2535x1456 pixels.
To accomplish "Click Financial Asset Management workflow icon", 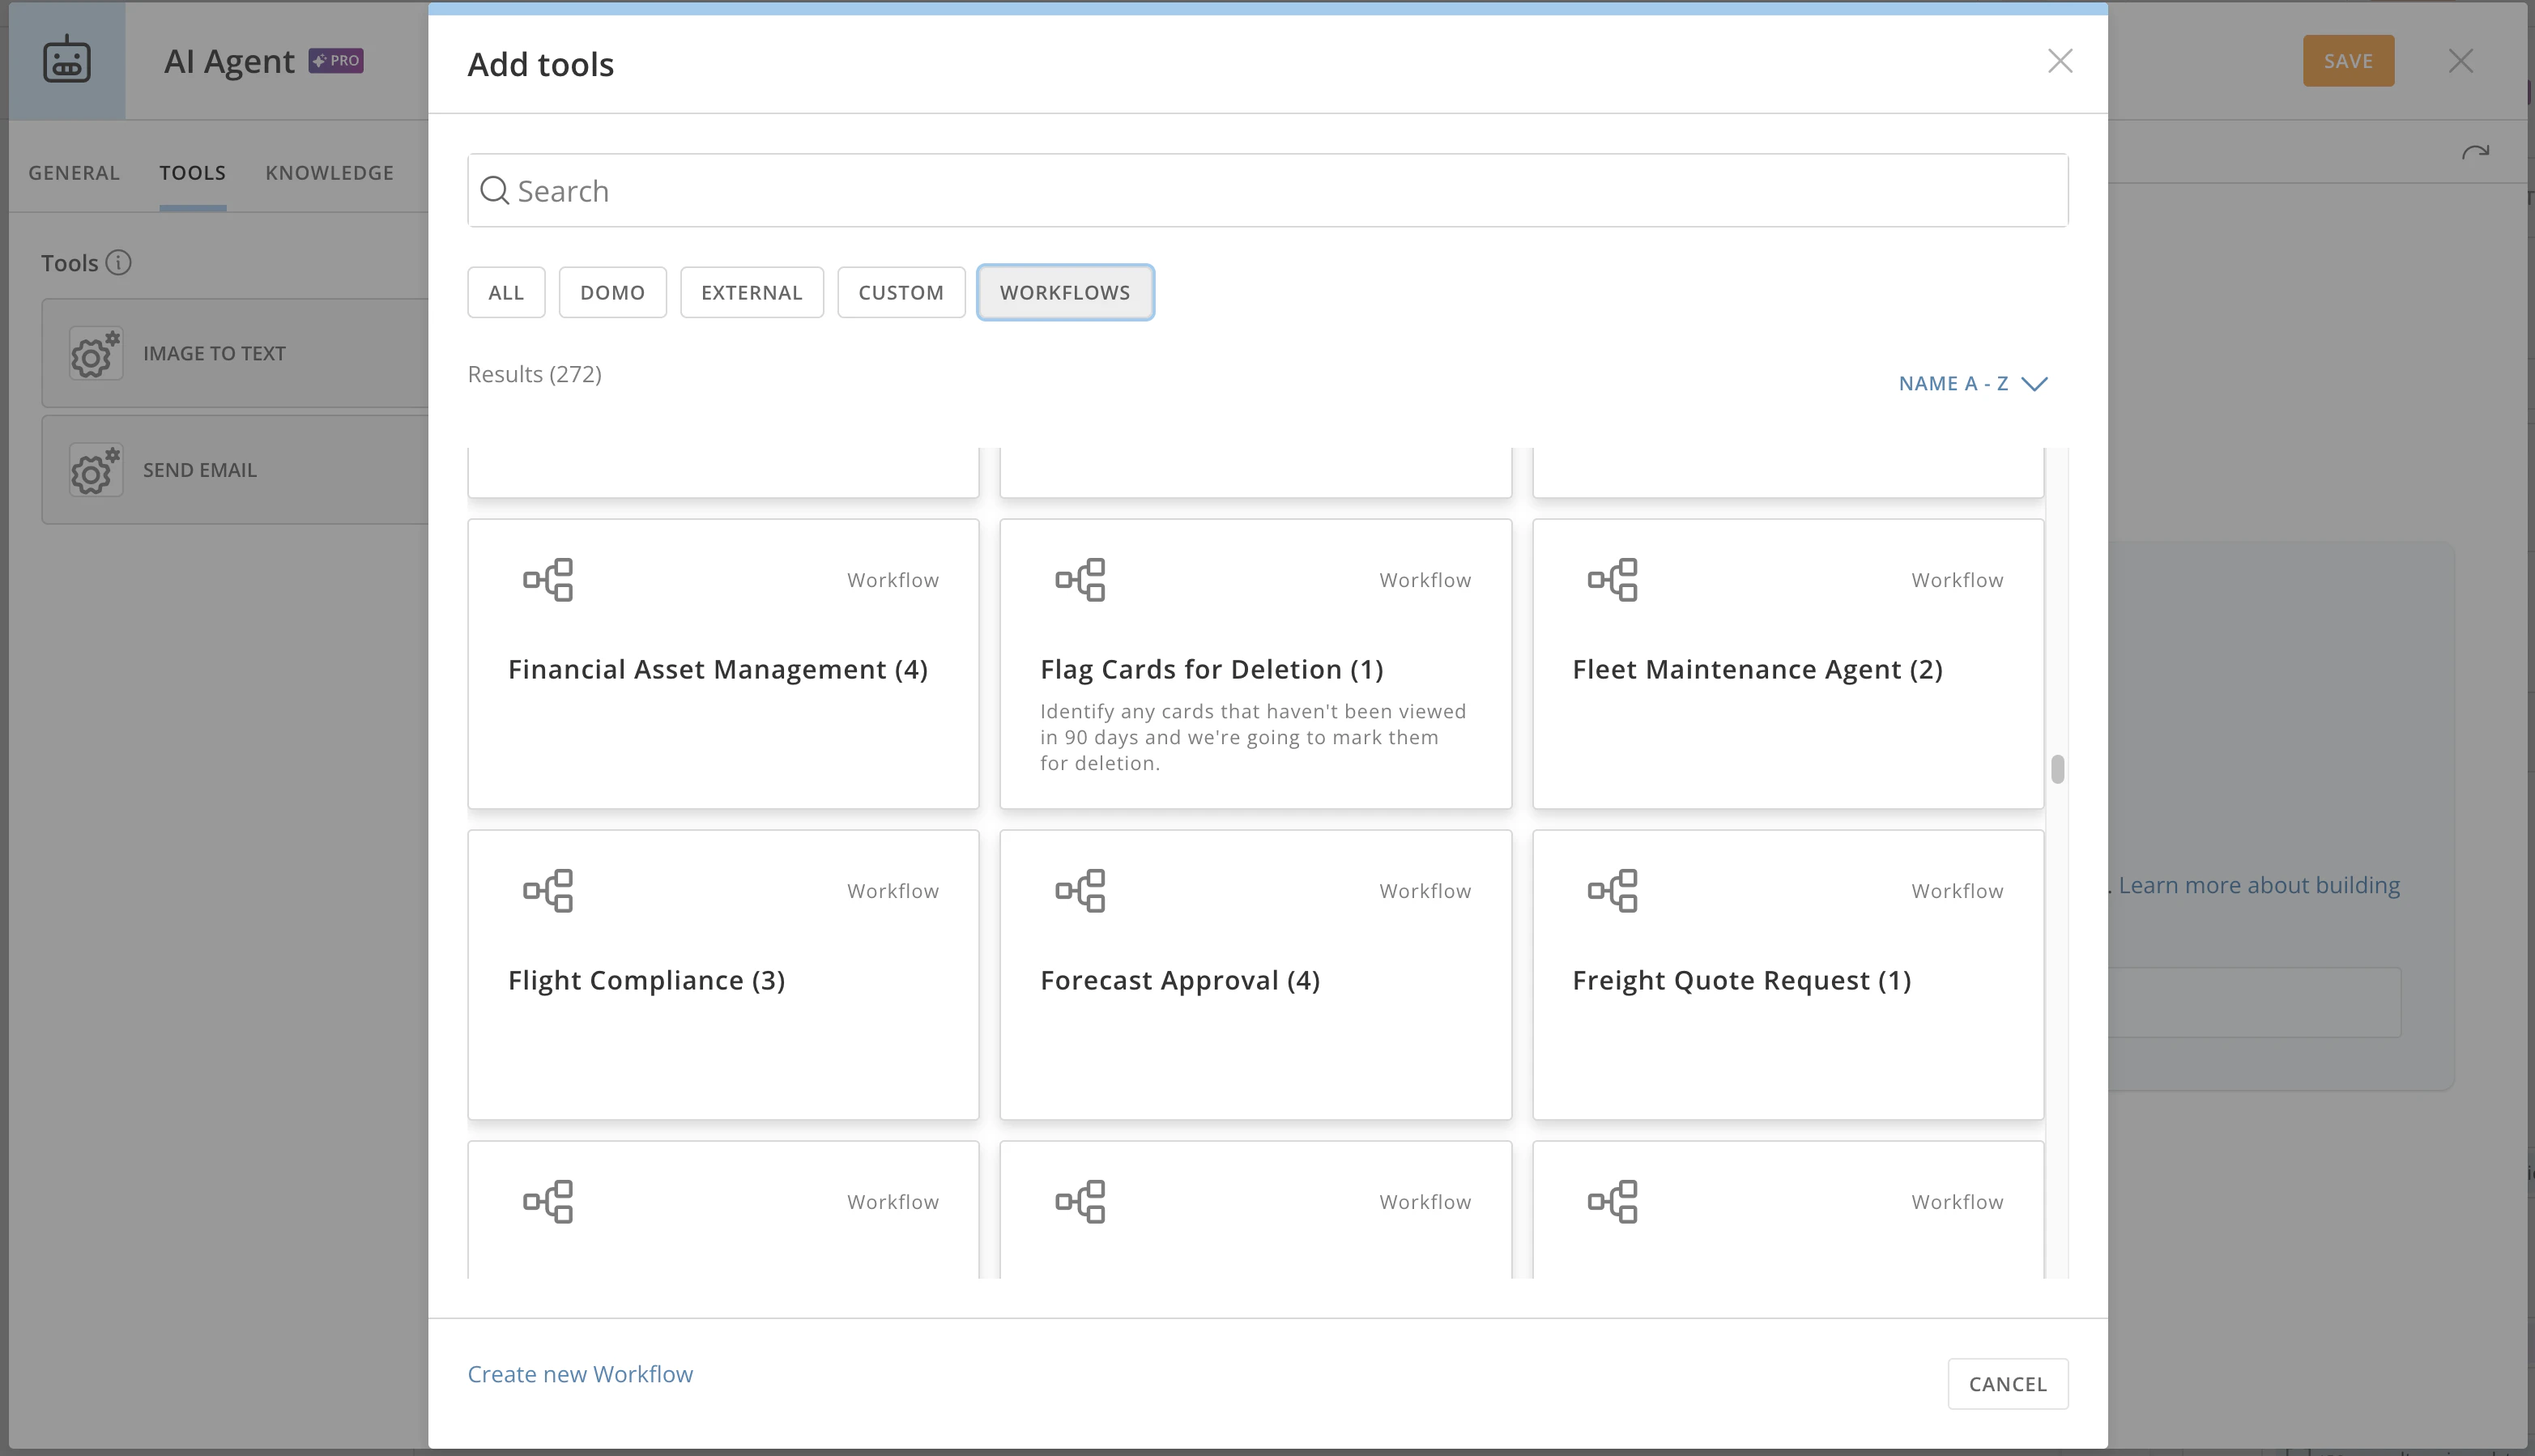I will [x=548, y=580].
